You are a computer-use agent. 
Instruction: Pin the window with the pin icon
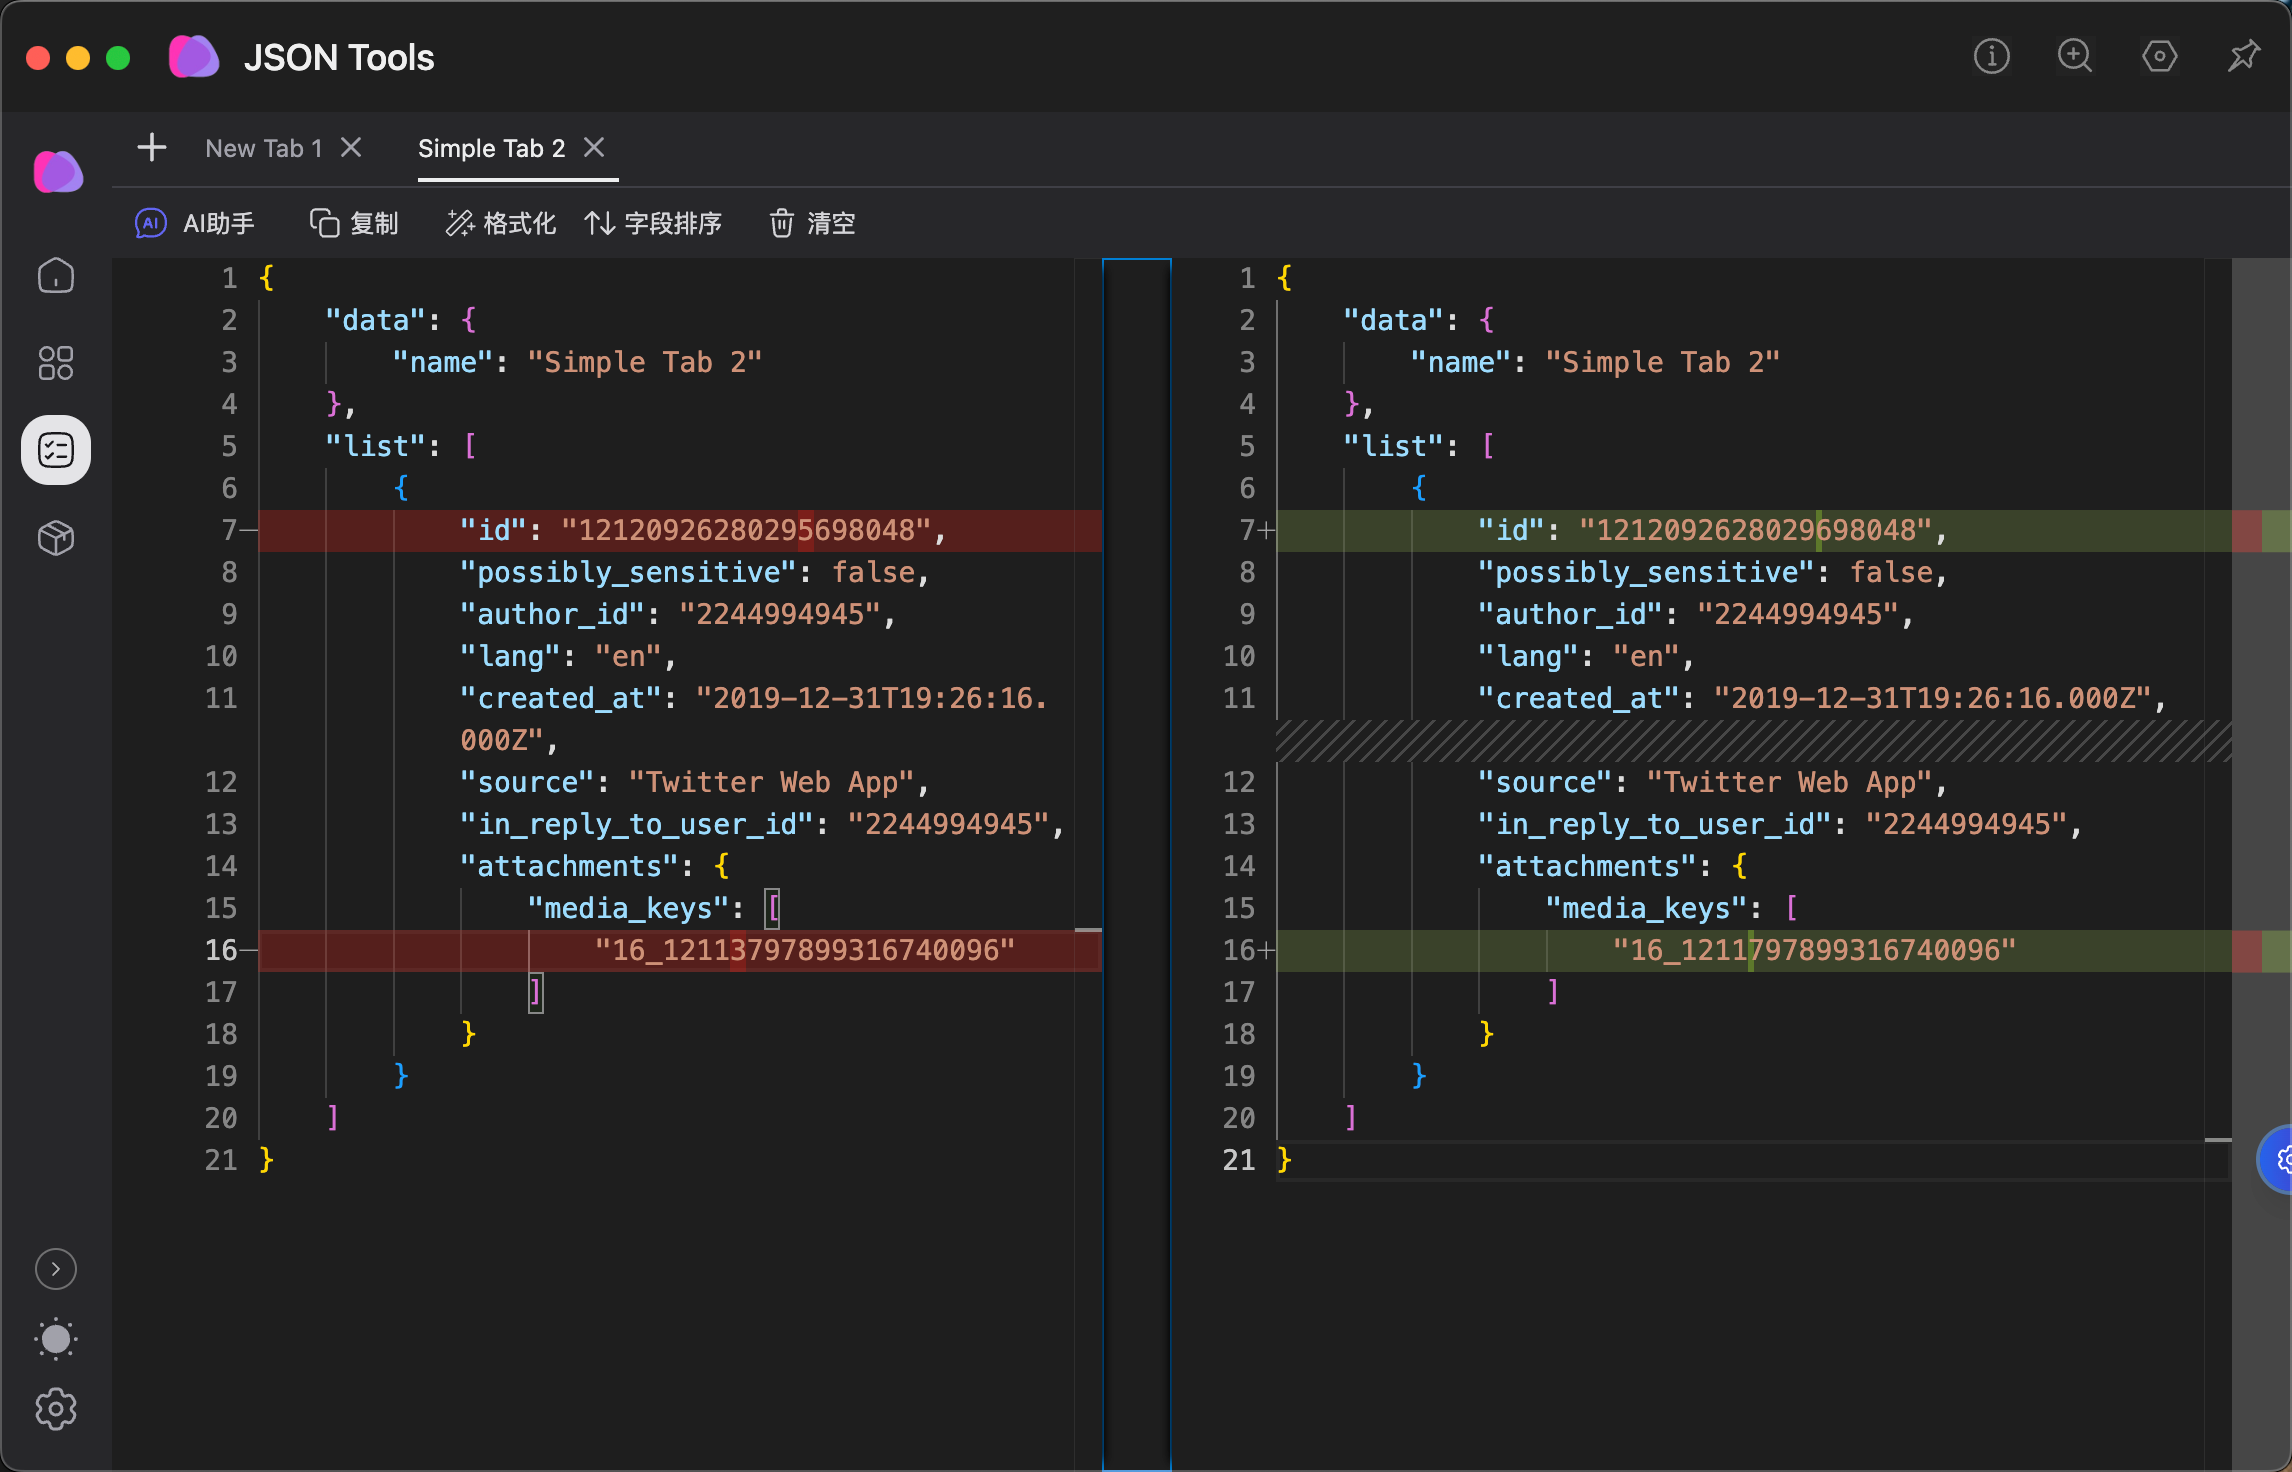(2243, 57)
